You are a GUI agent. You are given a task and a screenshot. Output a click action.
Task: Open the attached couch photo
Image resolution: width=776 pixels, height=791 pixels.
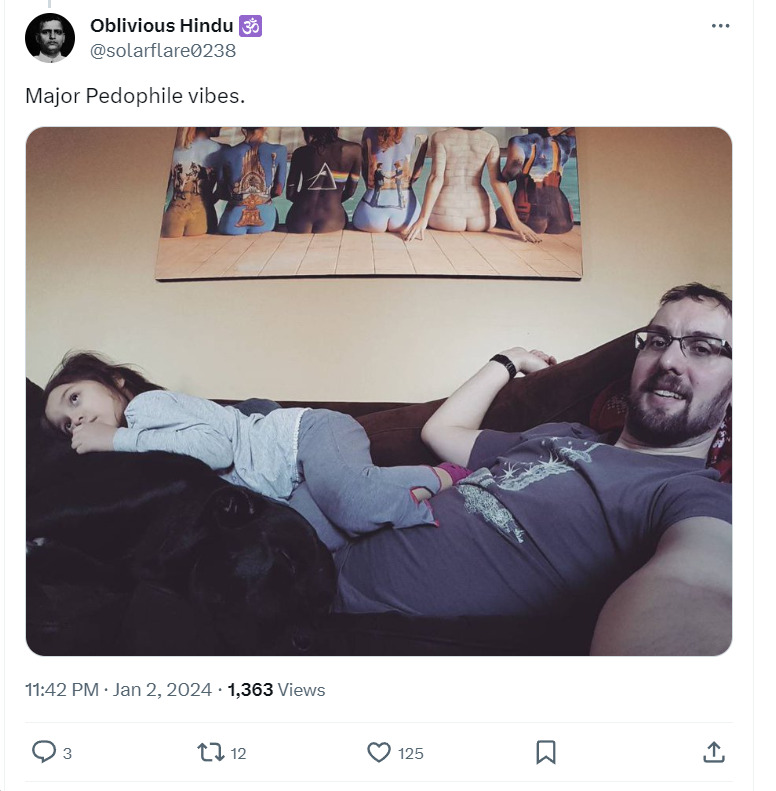(x=379, y=391)
